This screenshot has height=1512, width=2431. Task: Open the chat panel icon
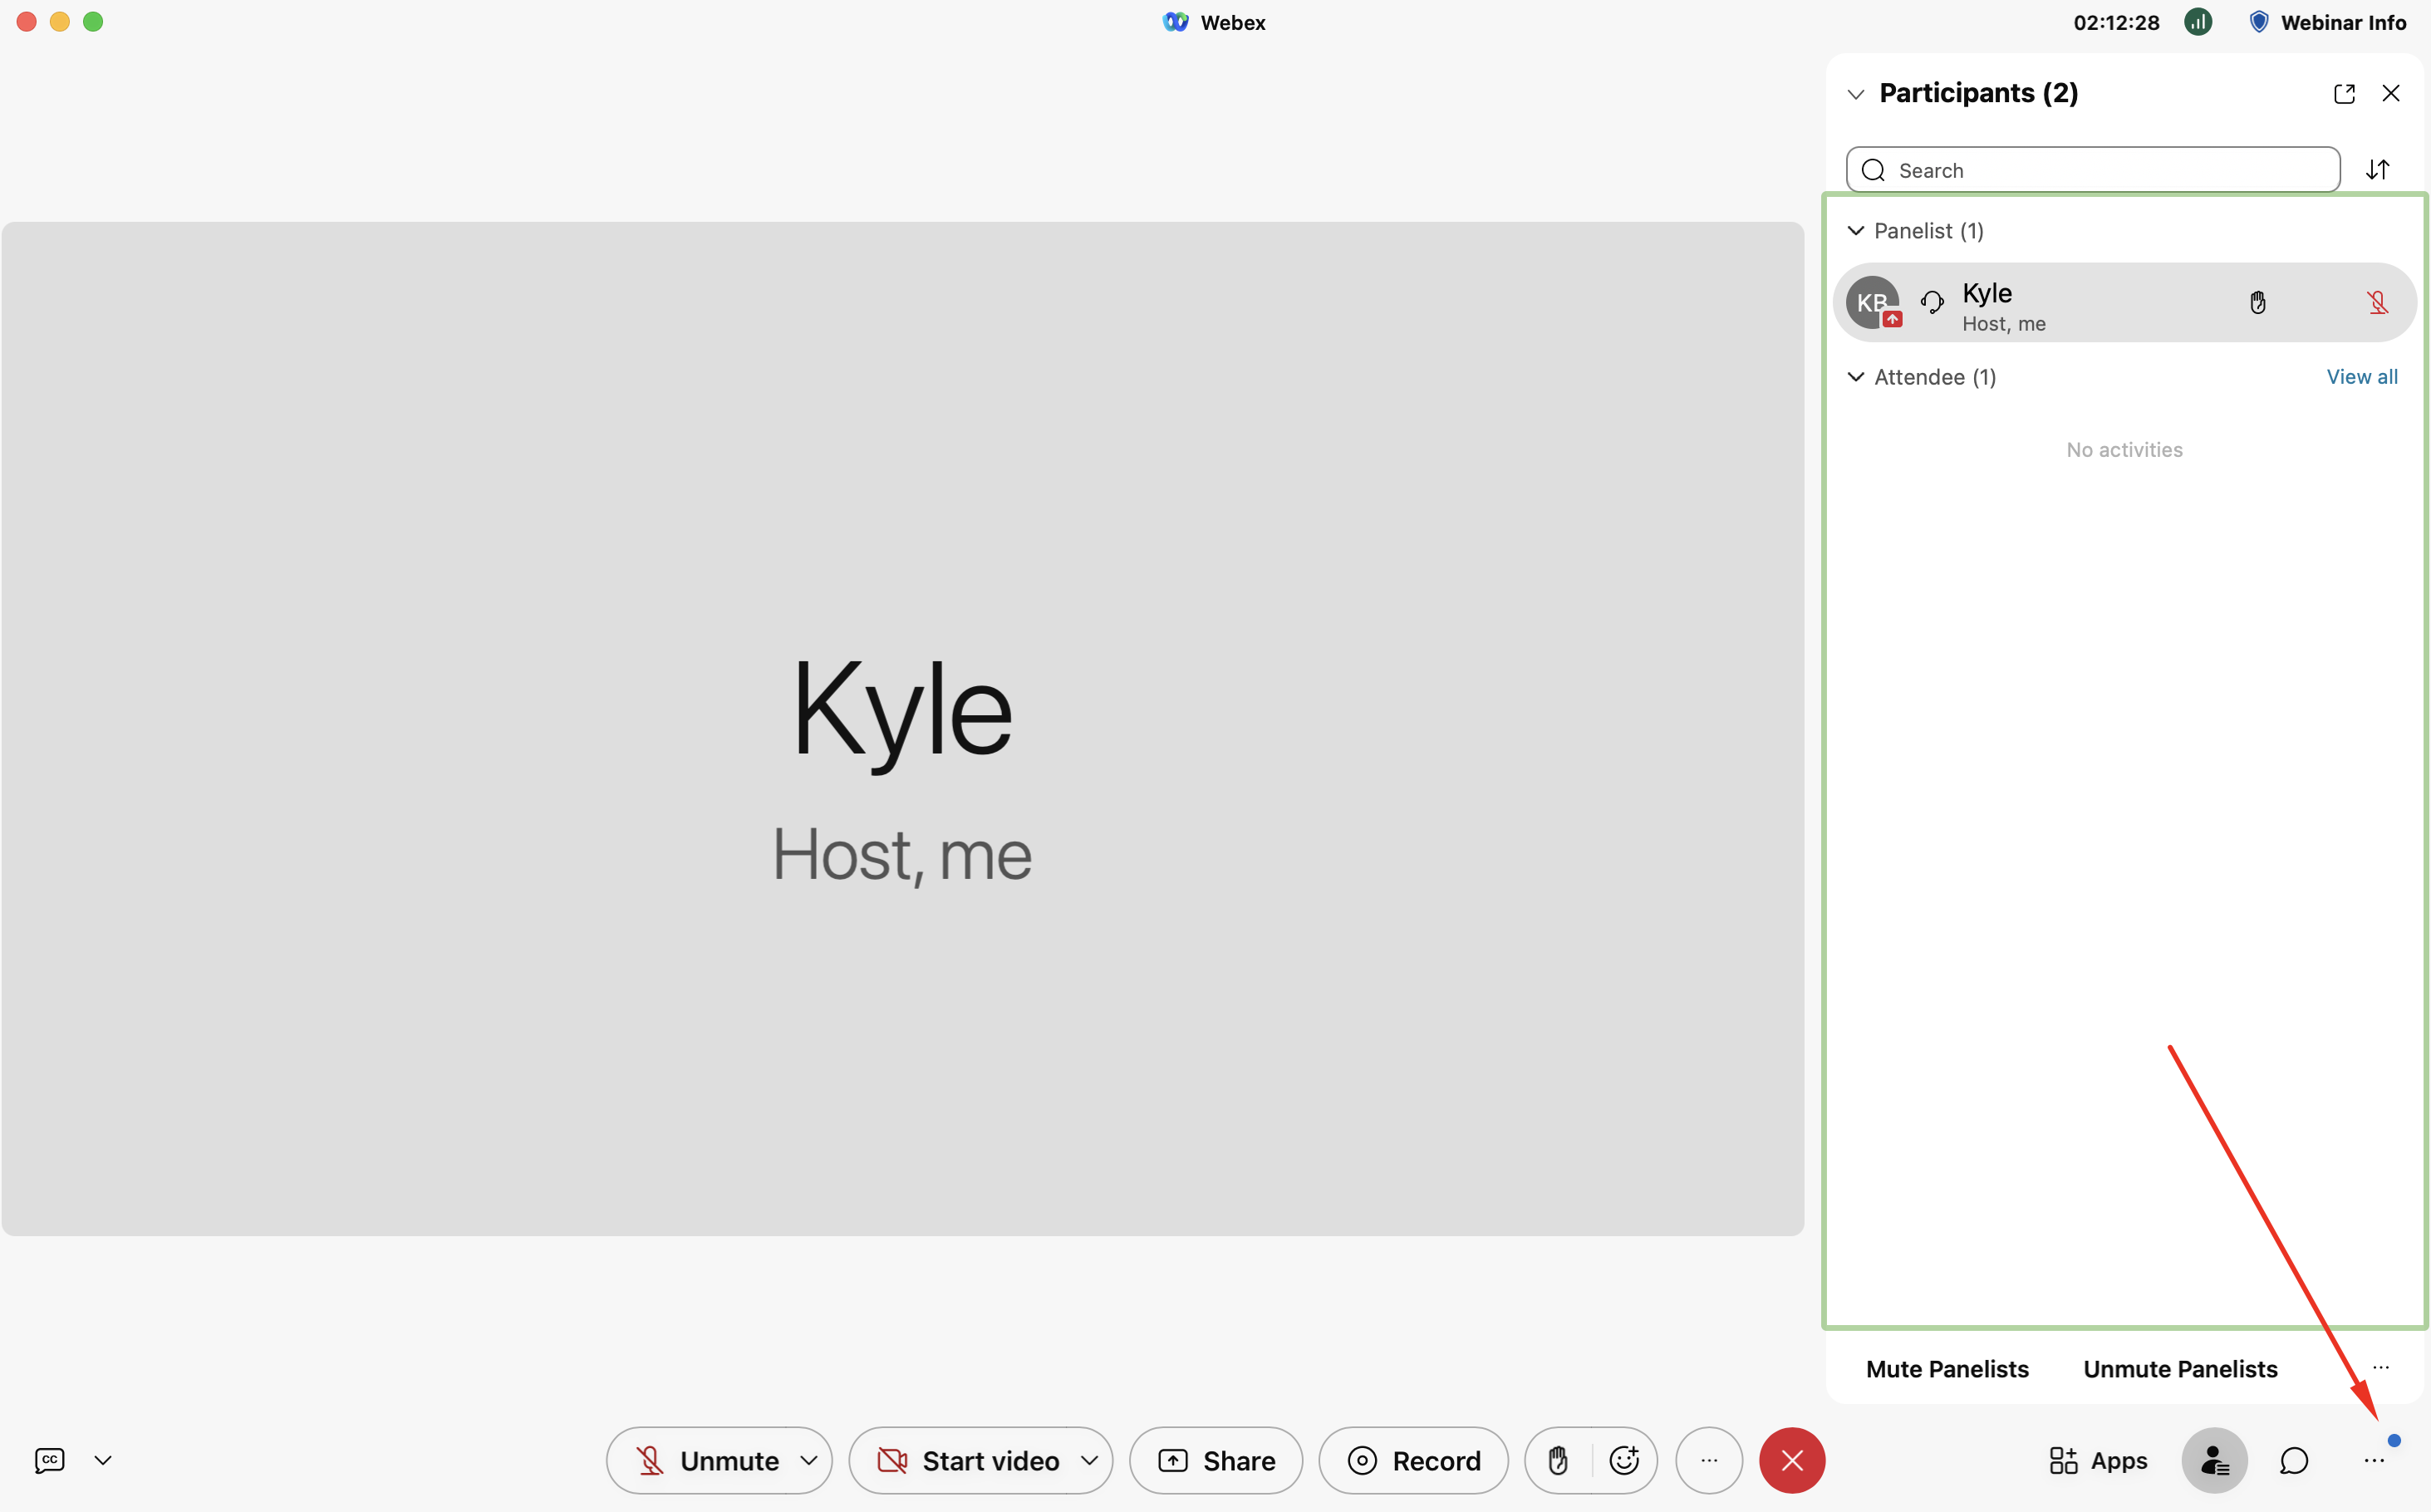click(2294, 1461)
